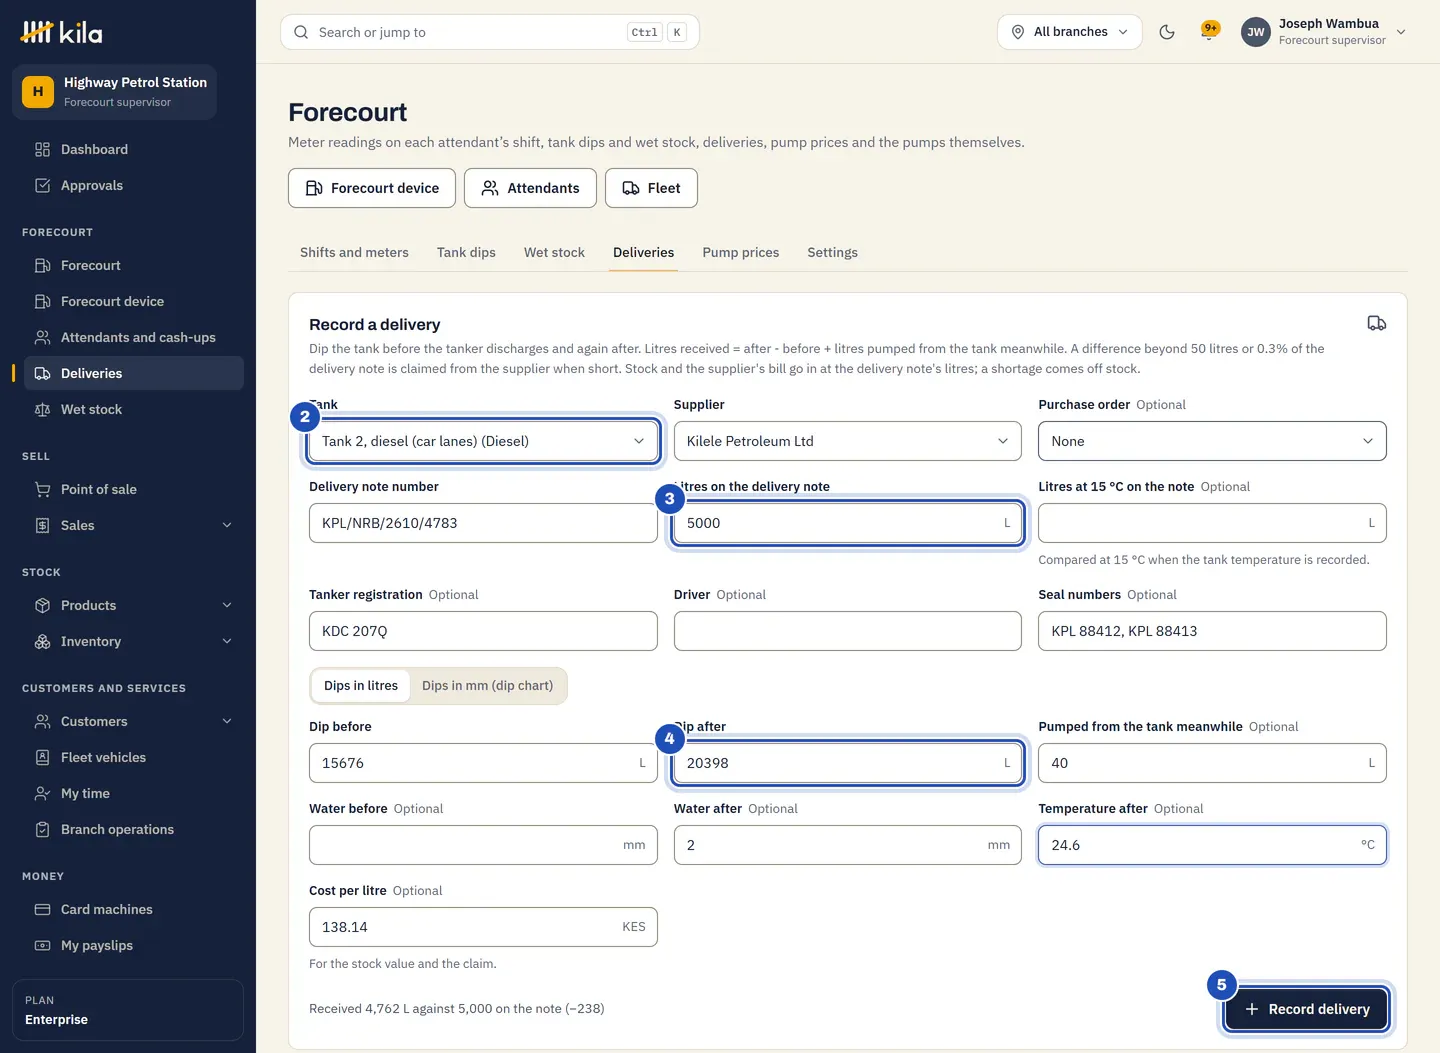Switch to the Pump prices tab
This screenshot has width=1440, height=1053.
pos(740,252)
